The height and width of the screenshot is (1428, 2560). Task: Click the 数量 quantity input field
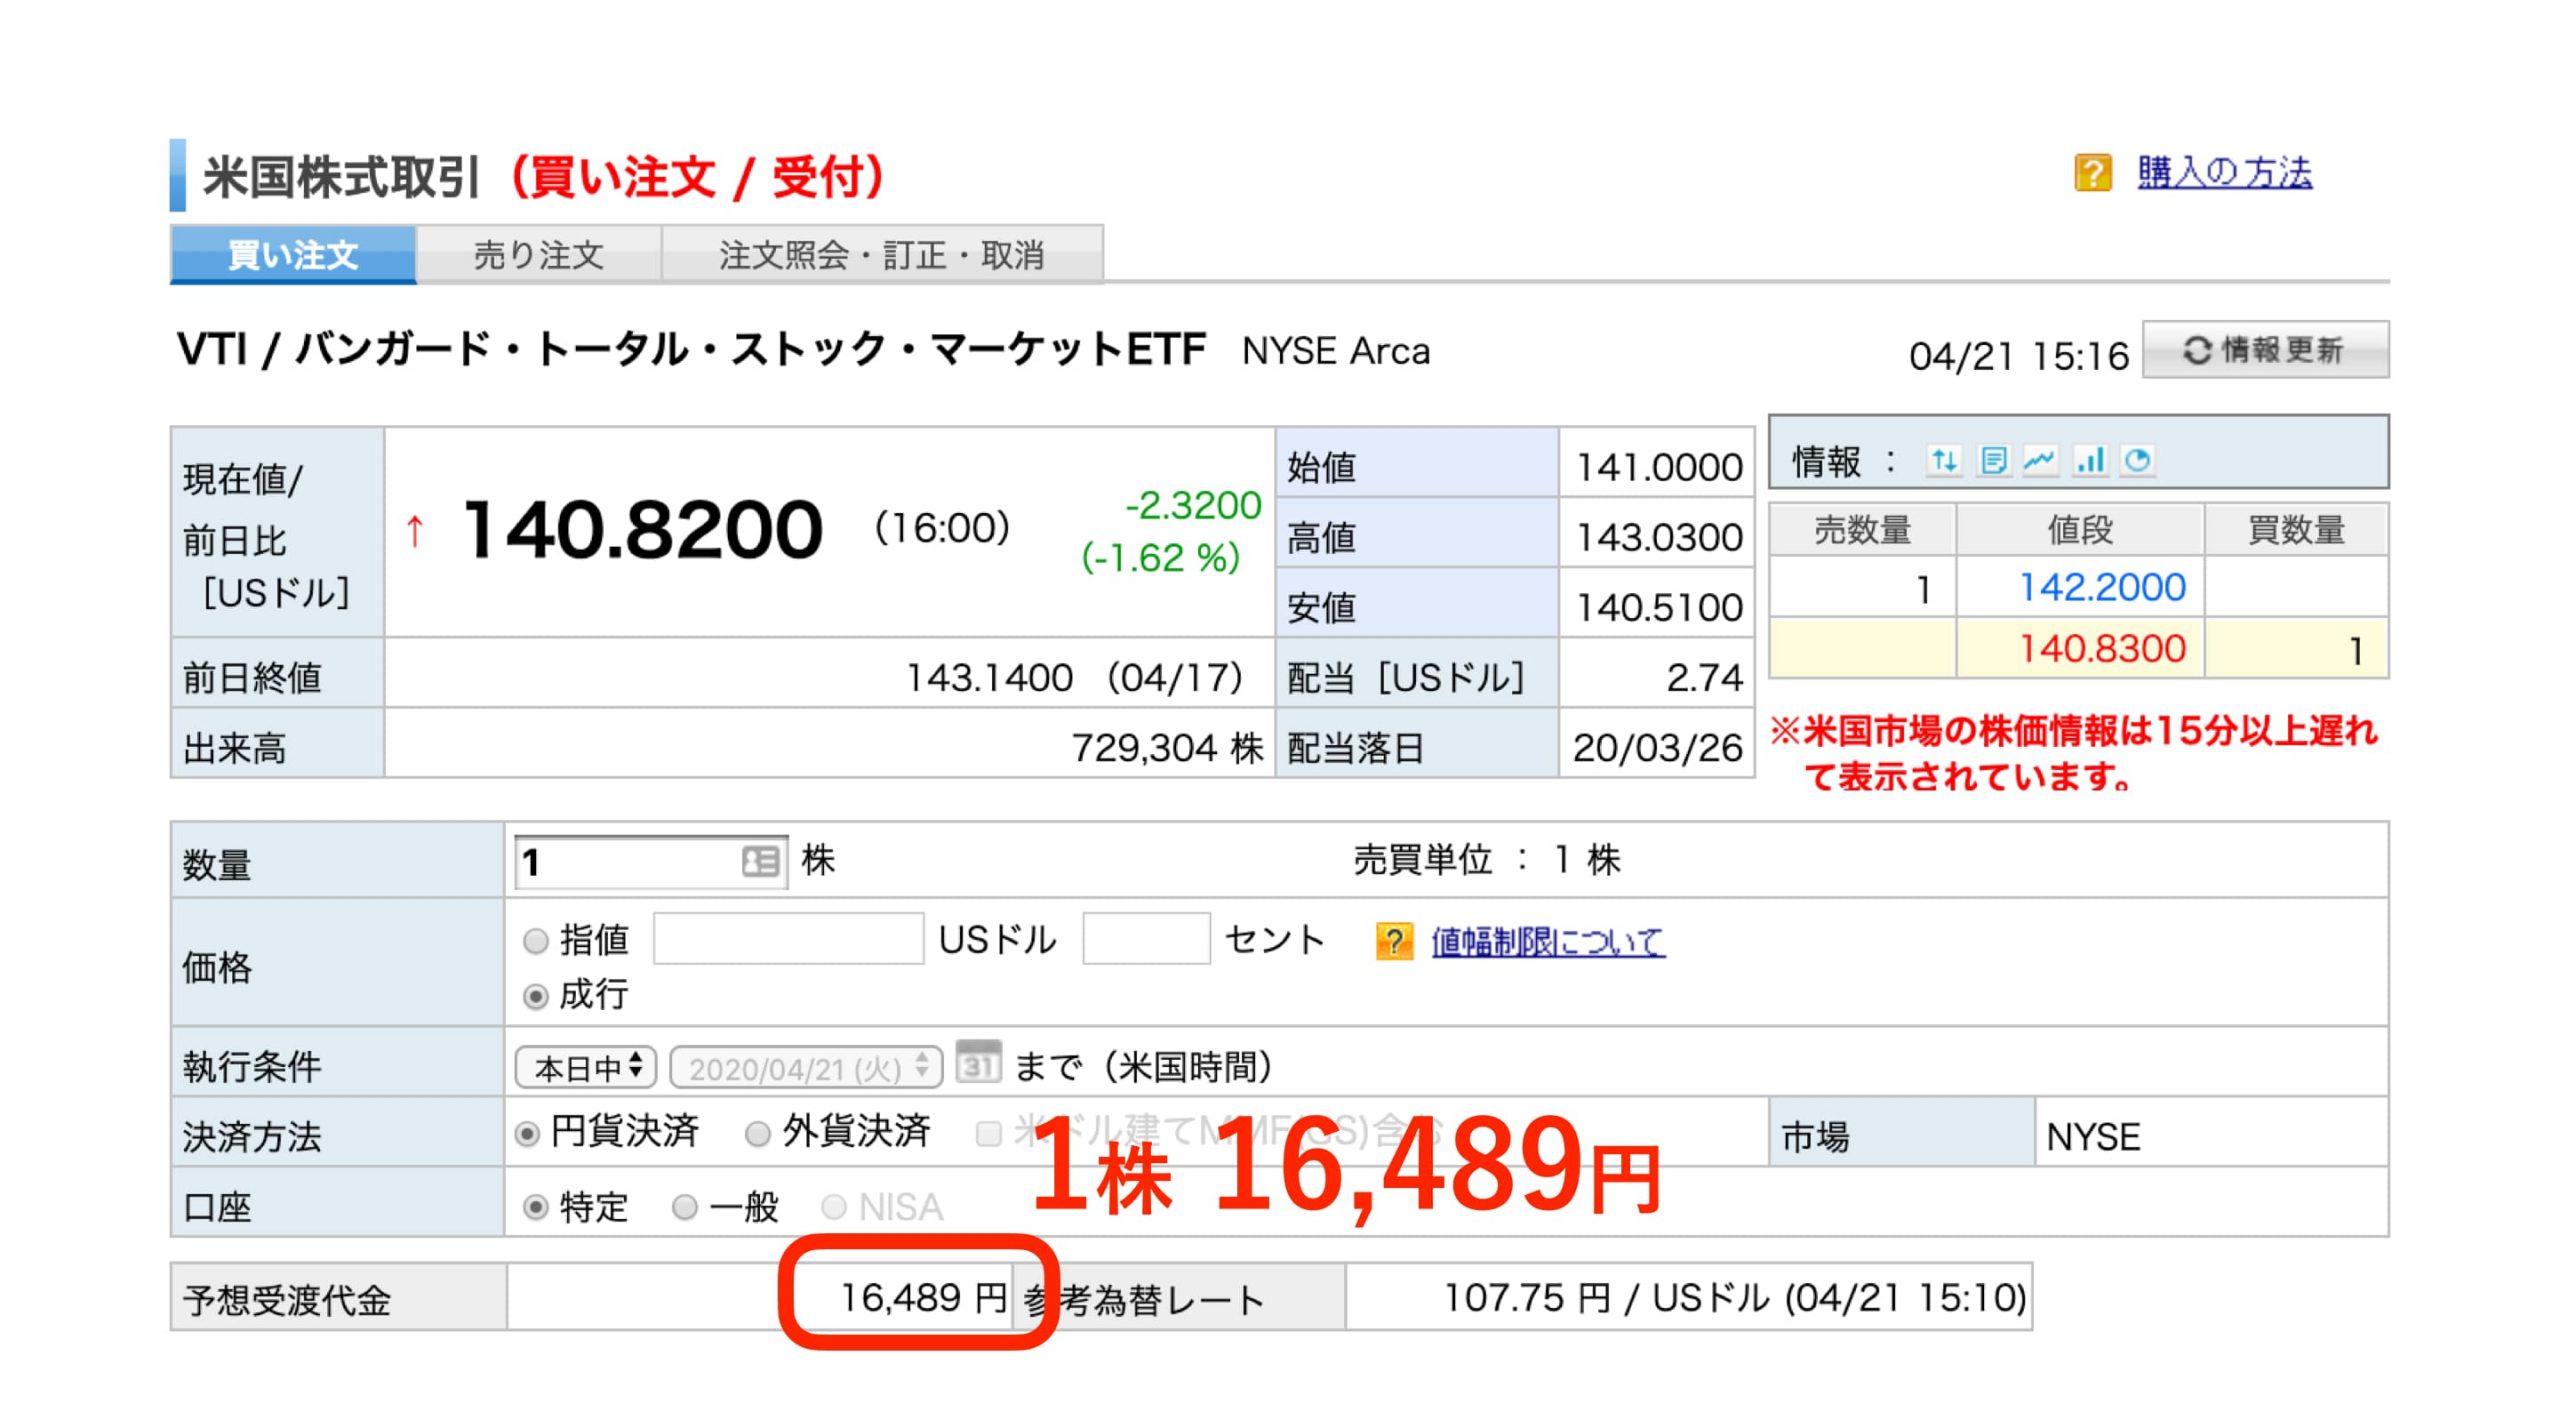coord(652,862)
